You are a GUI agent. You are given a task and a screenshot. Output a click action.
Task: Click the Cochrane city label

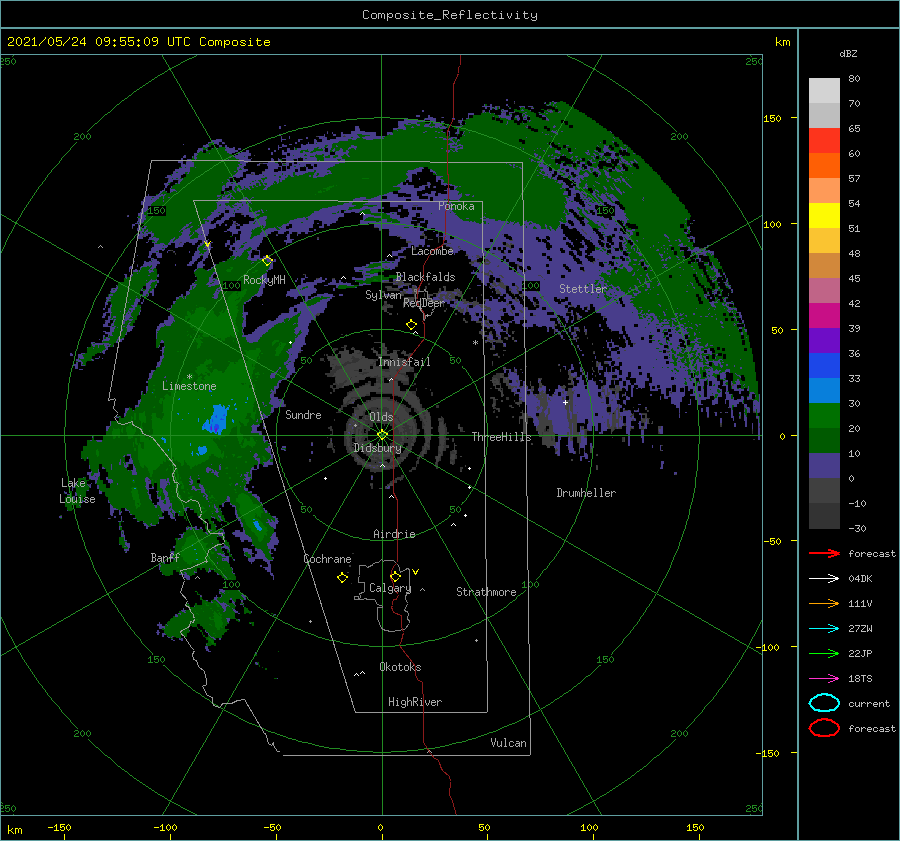coord(327,559)
